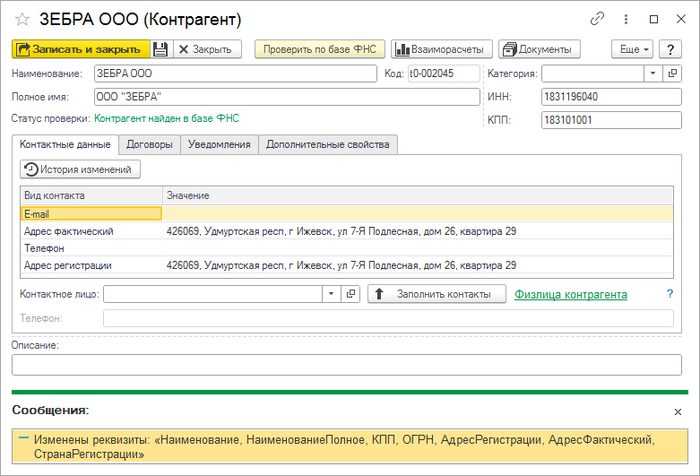Screen dimensions: 700x476
Task: Click the Описание text field
Action: [346, 365]
